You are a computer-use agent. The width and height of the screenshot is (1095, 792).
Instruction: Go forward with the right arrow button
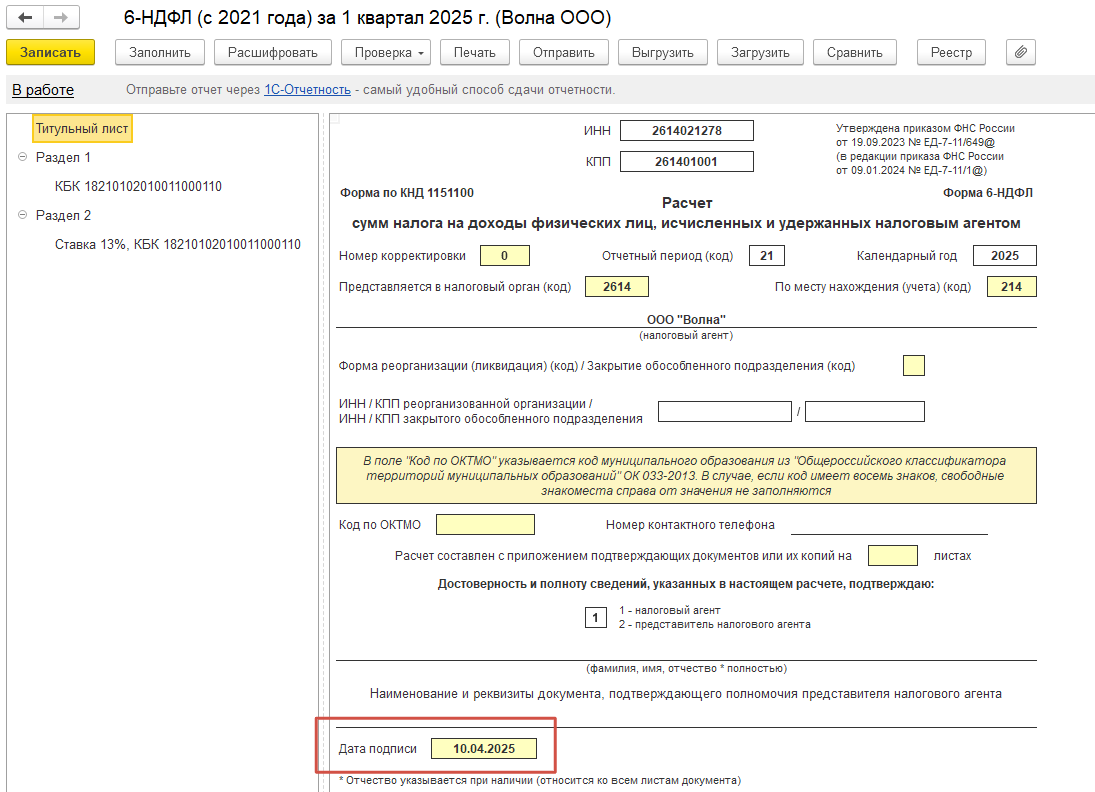pos(61,17)
